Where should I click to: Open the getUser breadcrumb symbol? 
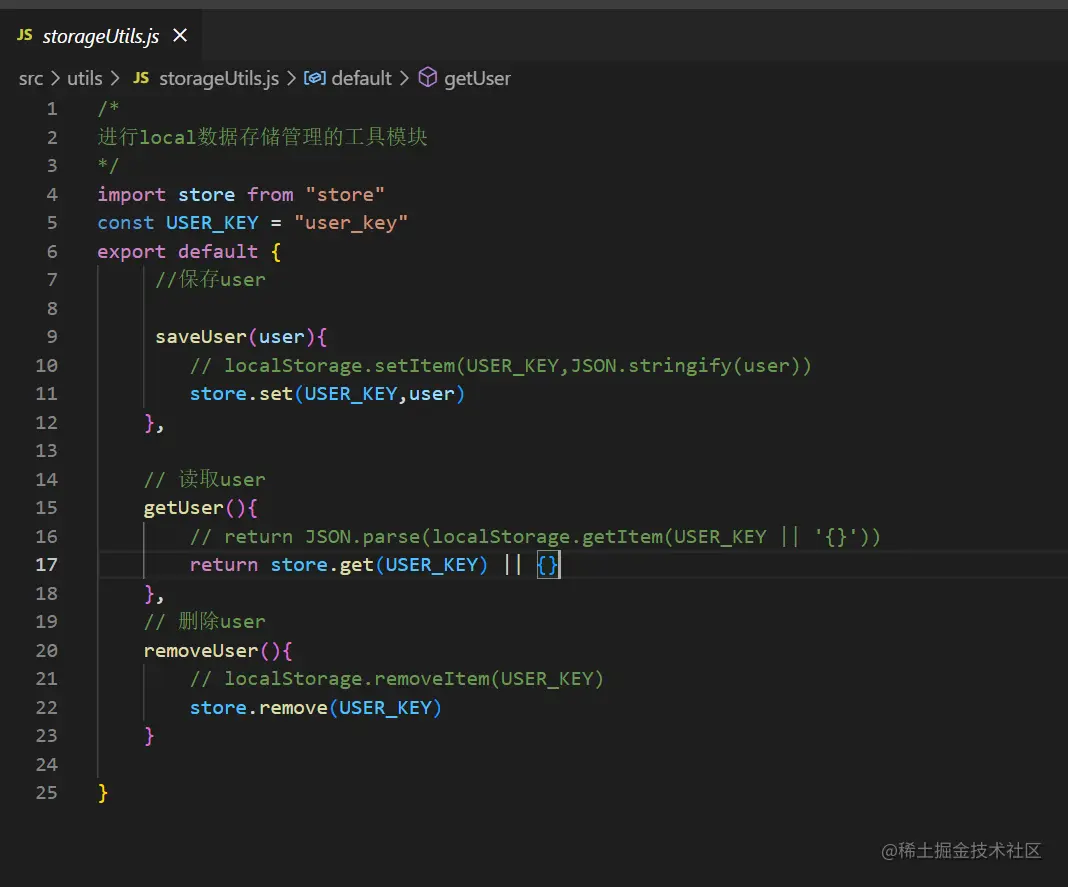coord(477,79)
